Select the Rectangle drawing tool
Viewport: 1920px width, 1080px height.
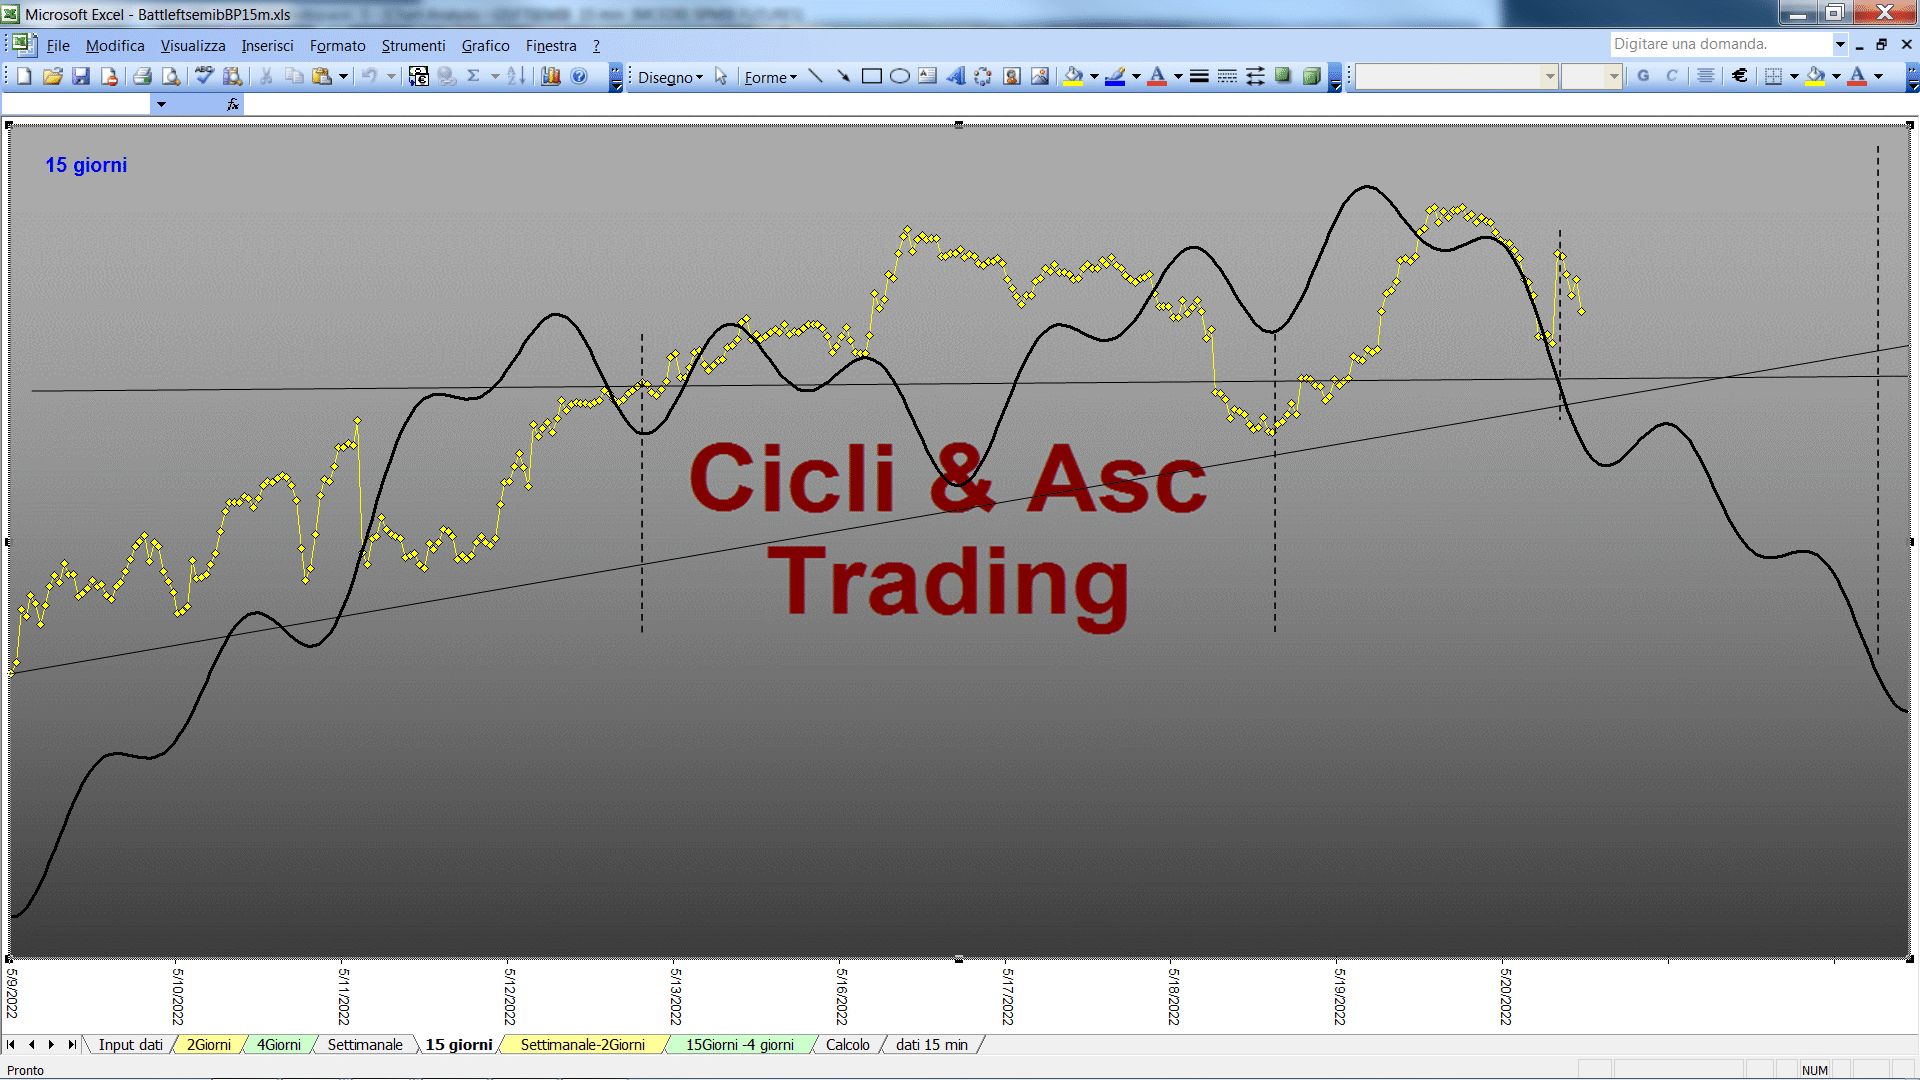pyautogui.click(x=871, y=76)
